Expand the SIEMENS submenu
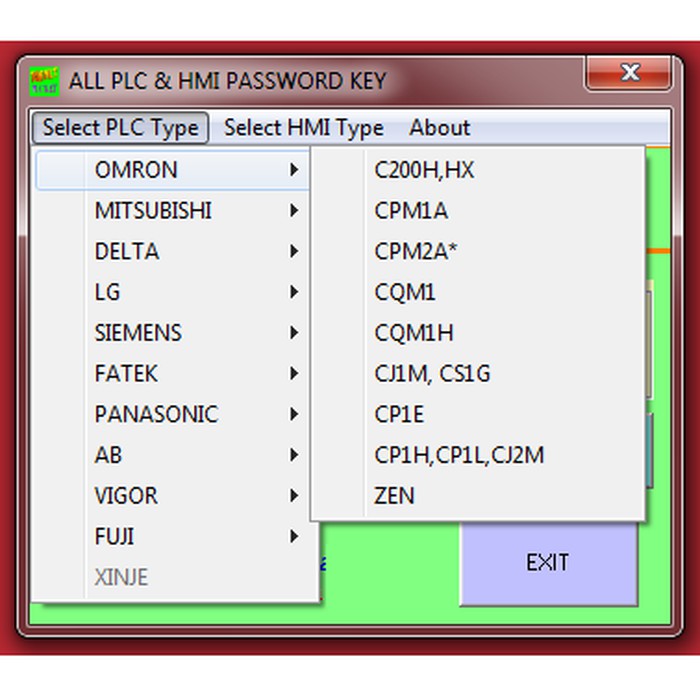 point(173,333)
